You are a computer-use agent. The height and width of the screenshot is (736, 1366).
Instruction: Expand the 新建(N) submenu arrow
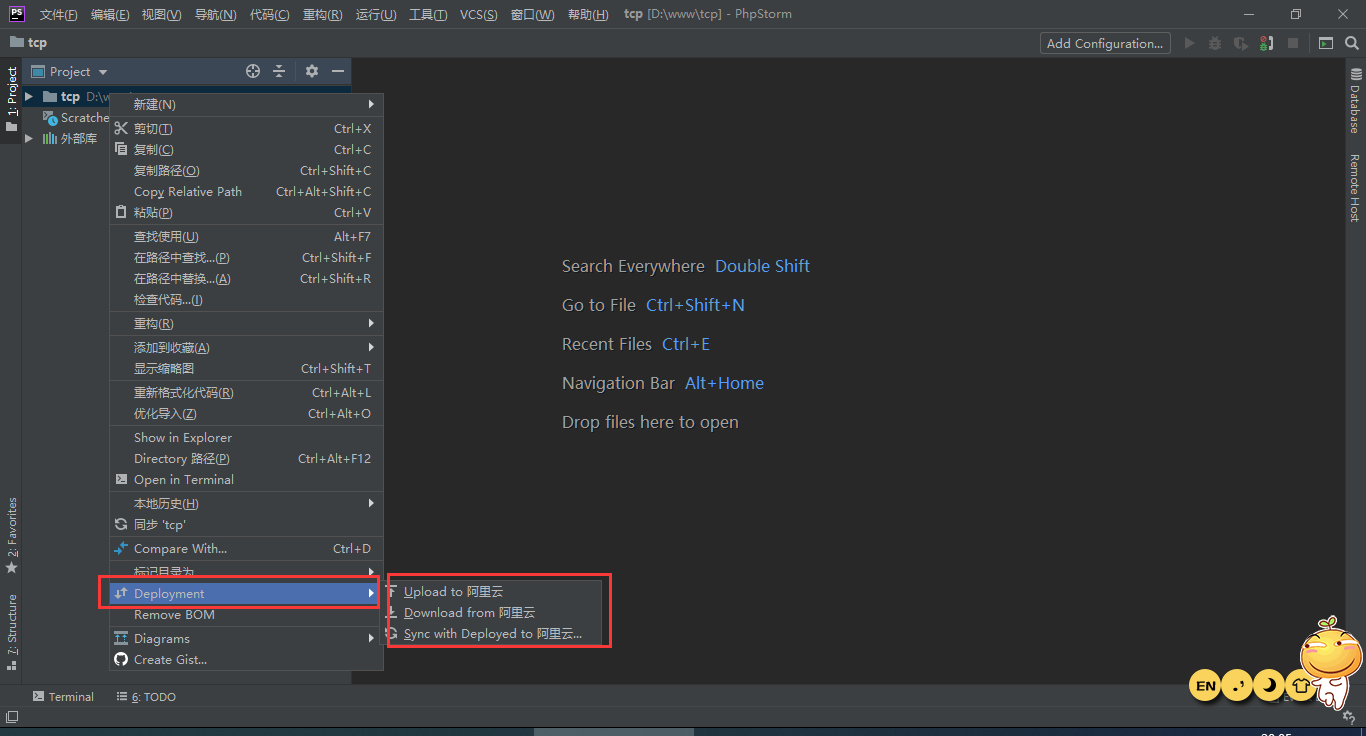click(371, 104)
